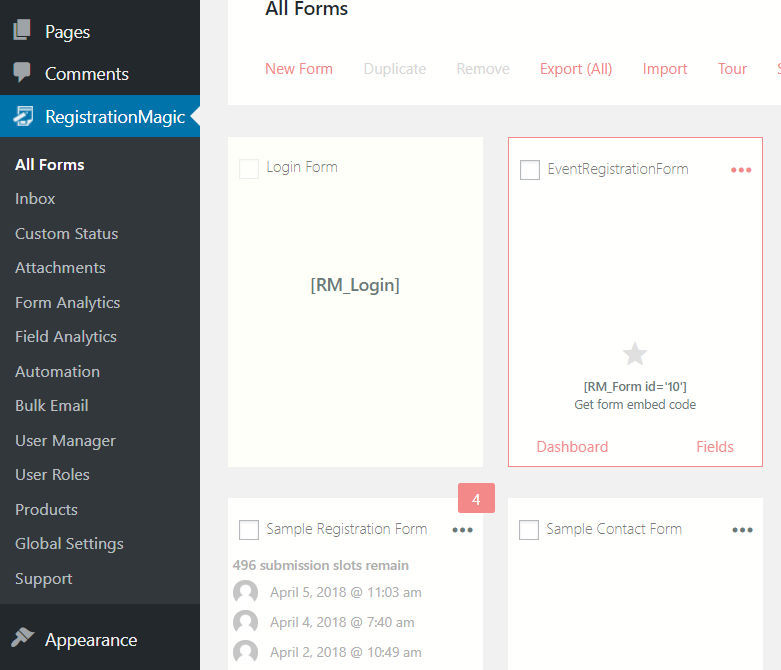This screenshot has width=781, height=670.
Task: Check the Login Form checkbox
Action: coord(249,168)
